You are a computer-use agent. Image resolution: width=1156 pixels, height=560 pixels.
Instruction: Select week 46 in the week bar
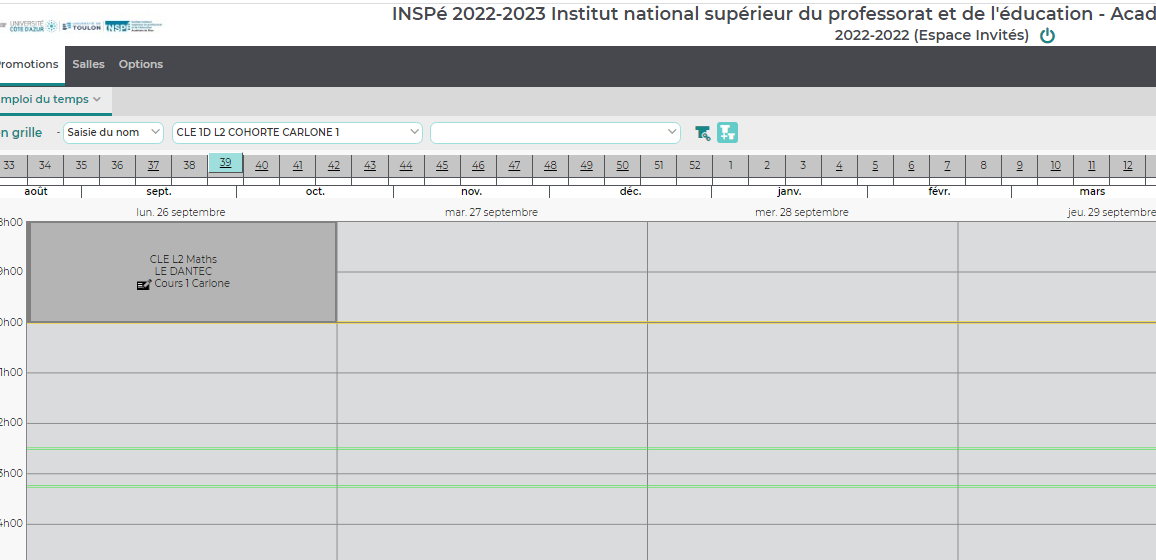coord(478,165)
